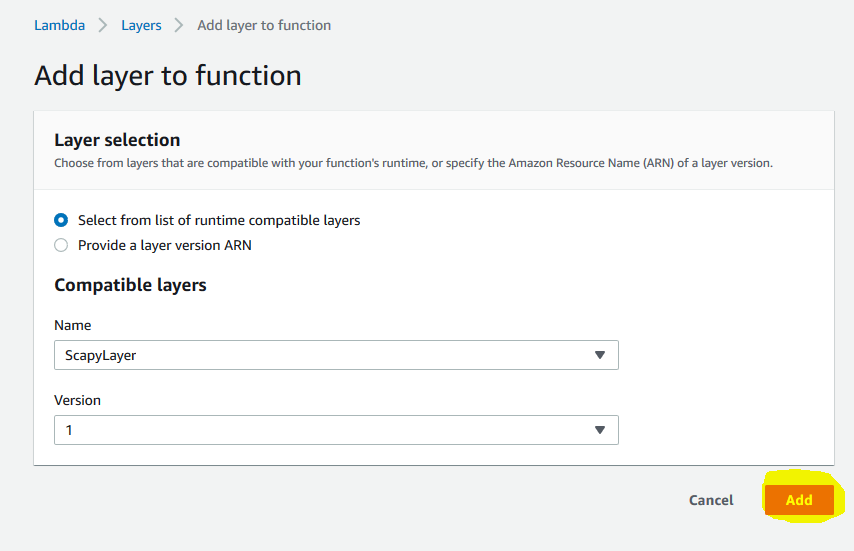Click the chevron after the Layers breadcrumb

click(x=179, y=25)
